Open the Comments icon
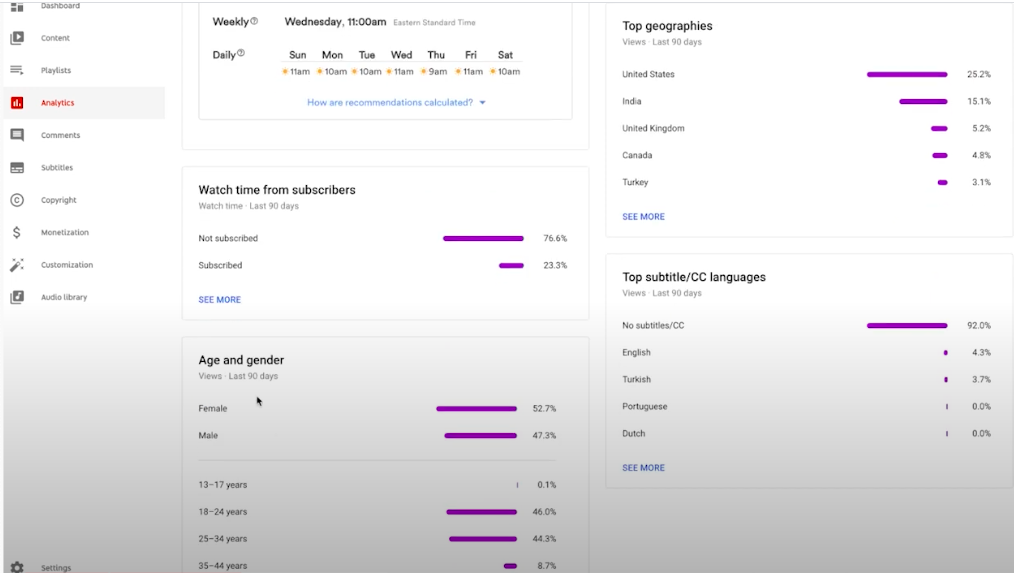This screenshot has width=1014, height=573. pos(17,135)
